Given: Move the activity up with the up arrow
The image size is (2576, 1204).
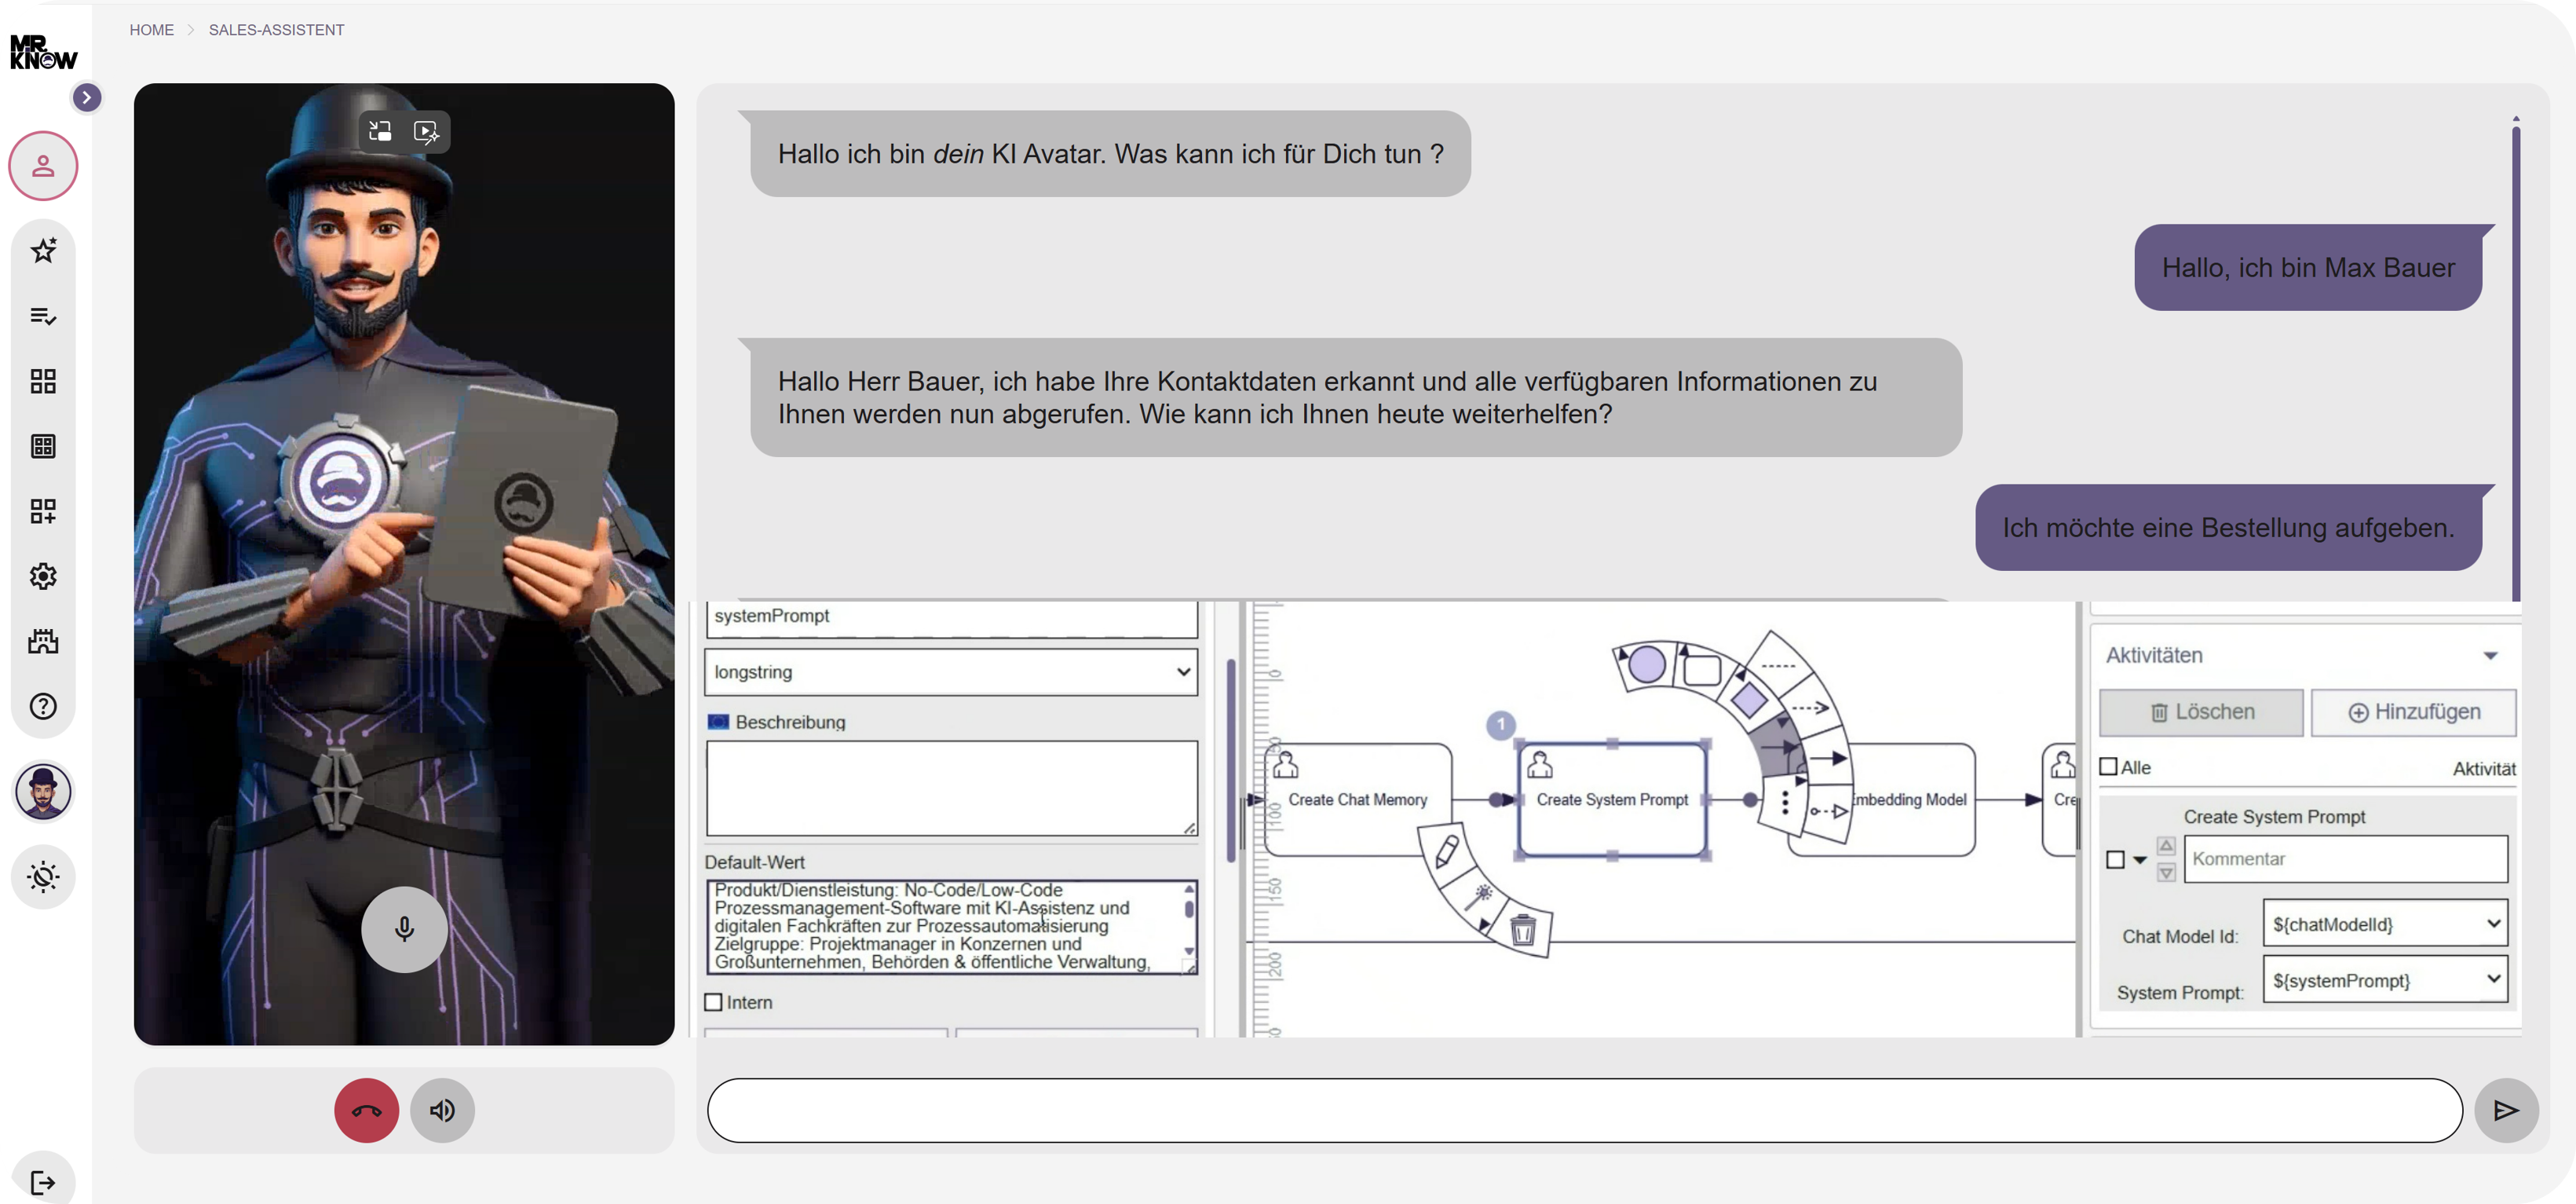Looking at the screenshot, I should click(x=2165, y=846).
